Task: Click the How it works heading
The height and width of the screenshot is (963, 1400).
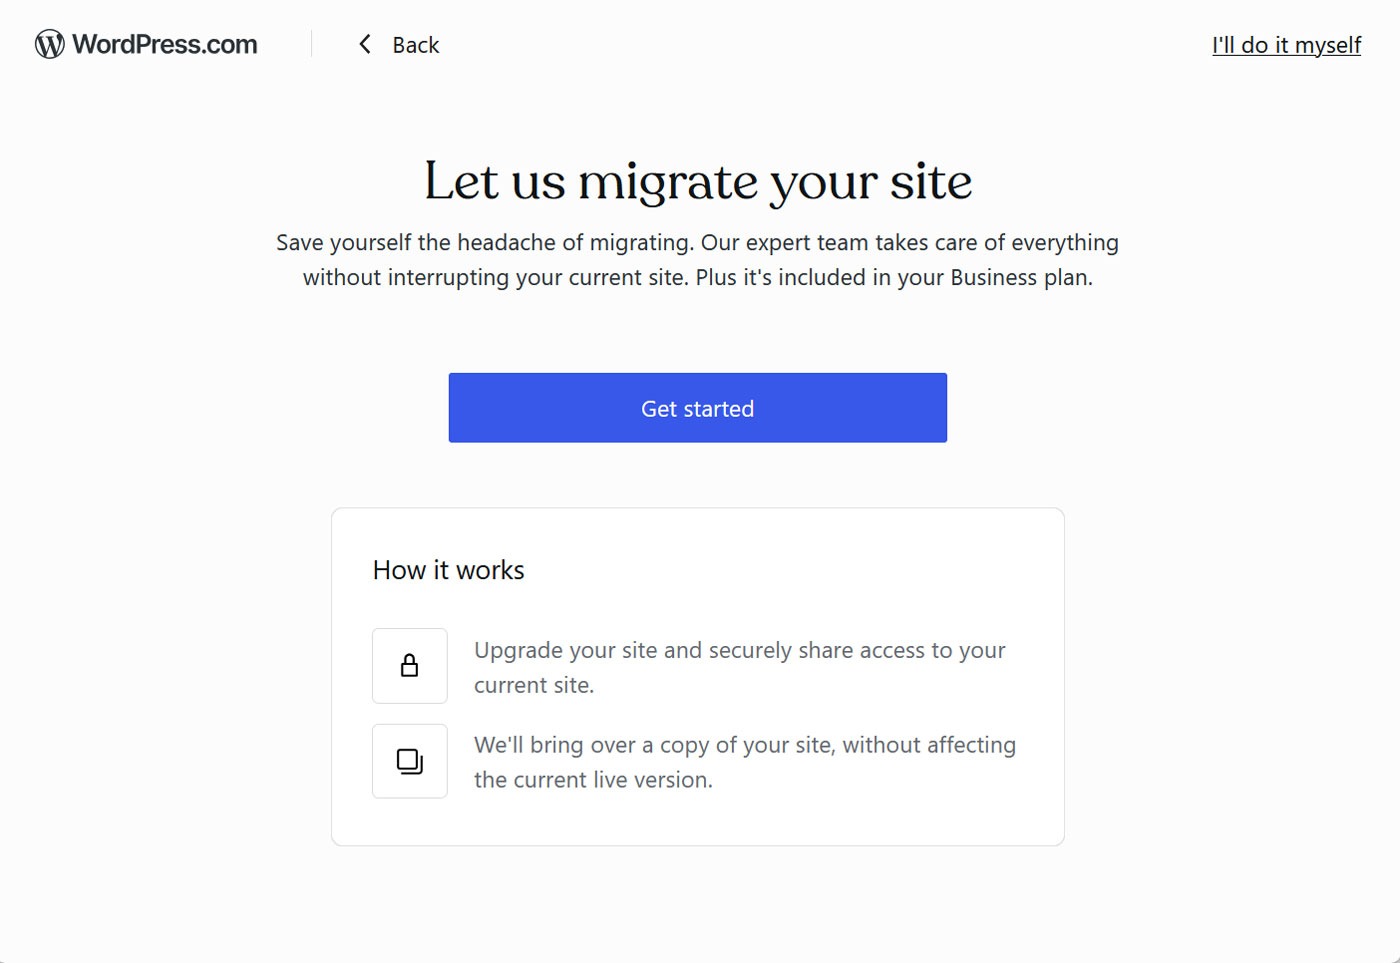Action: [448, 569]
